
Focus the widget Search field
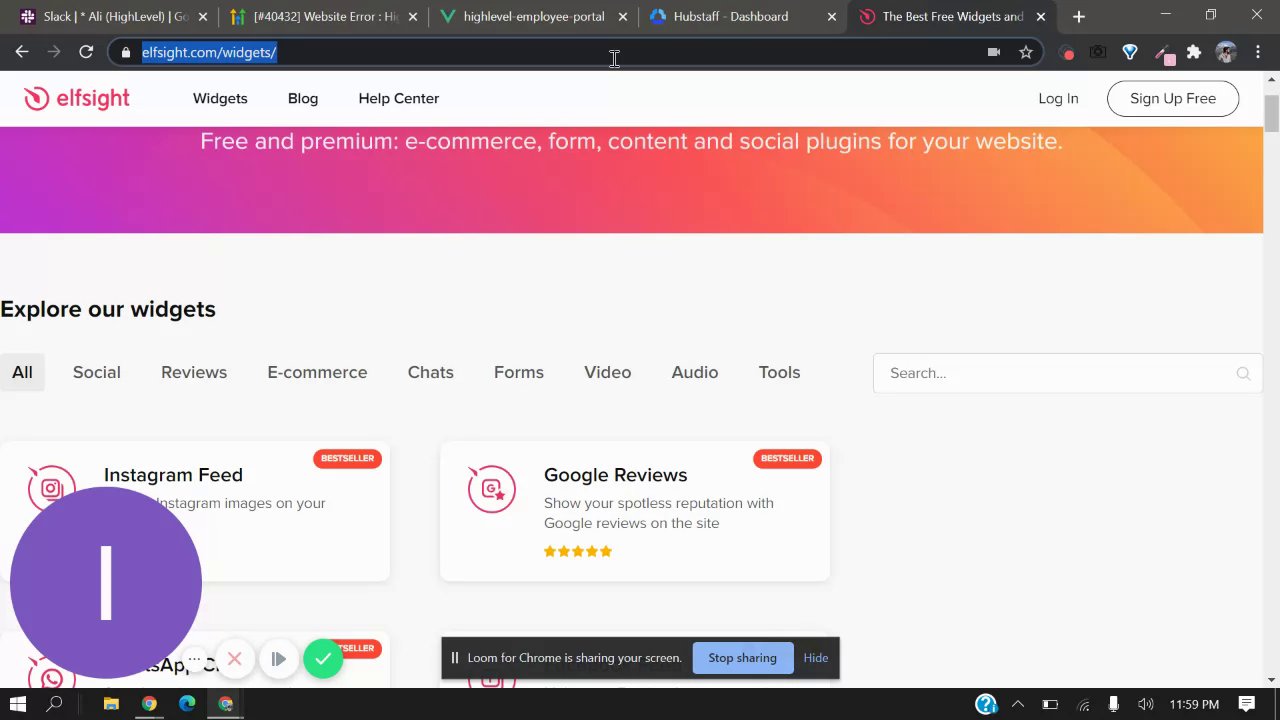tap(1067, 373)
